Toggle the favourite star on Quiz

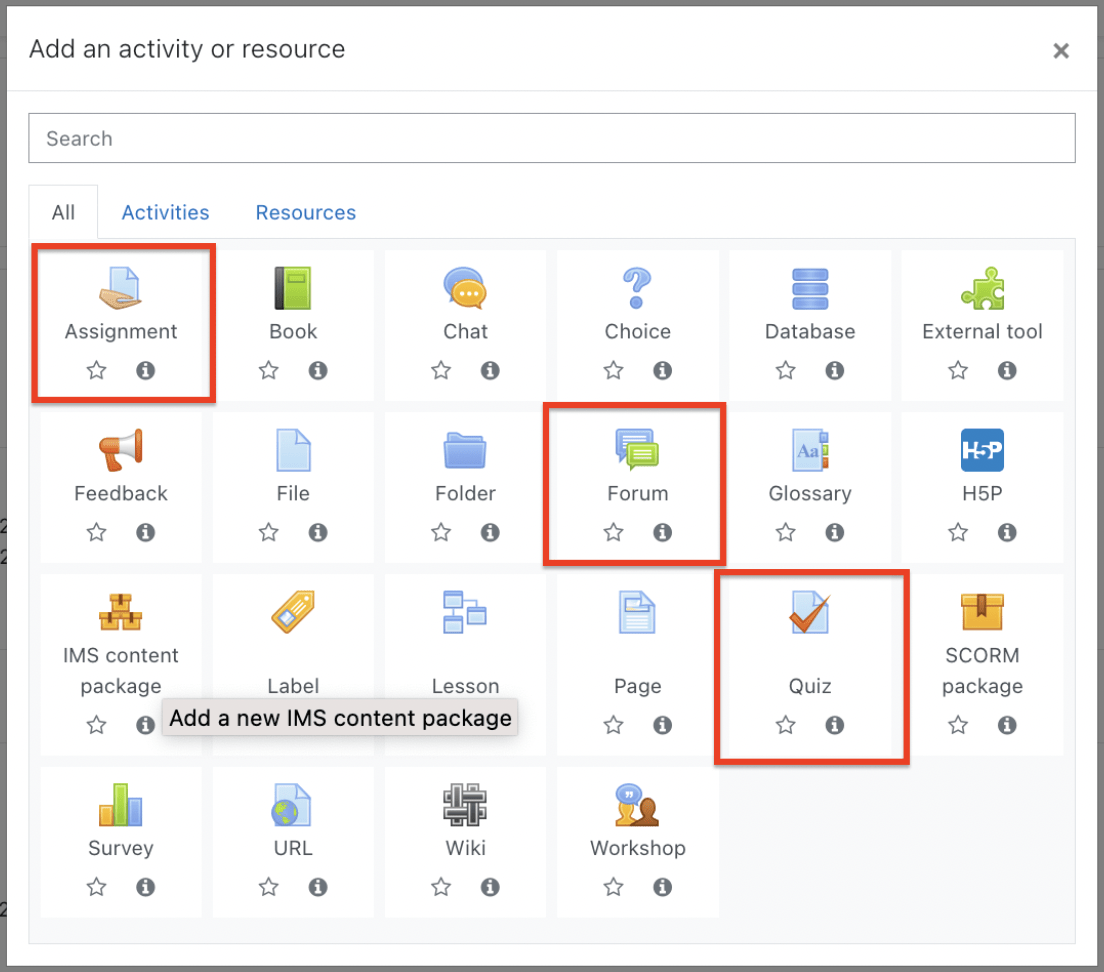pyautogui.click(x=785, y=725)
